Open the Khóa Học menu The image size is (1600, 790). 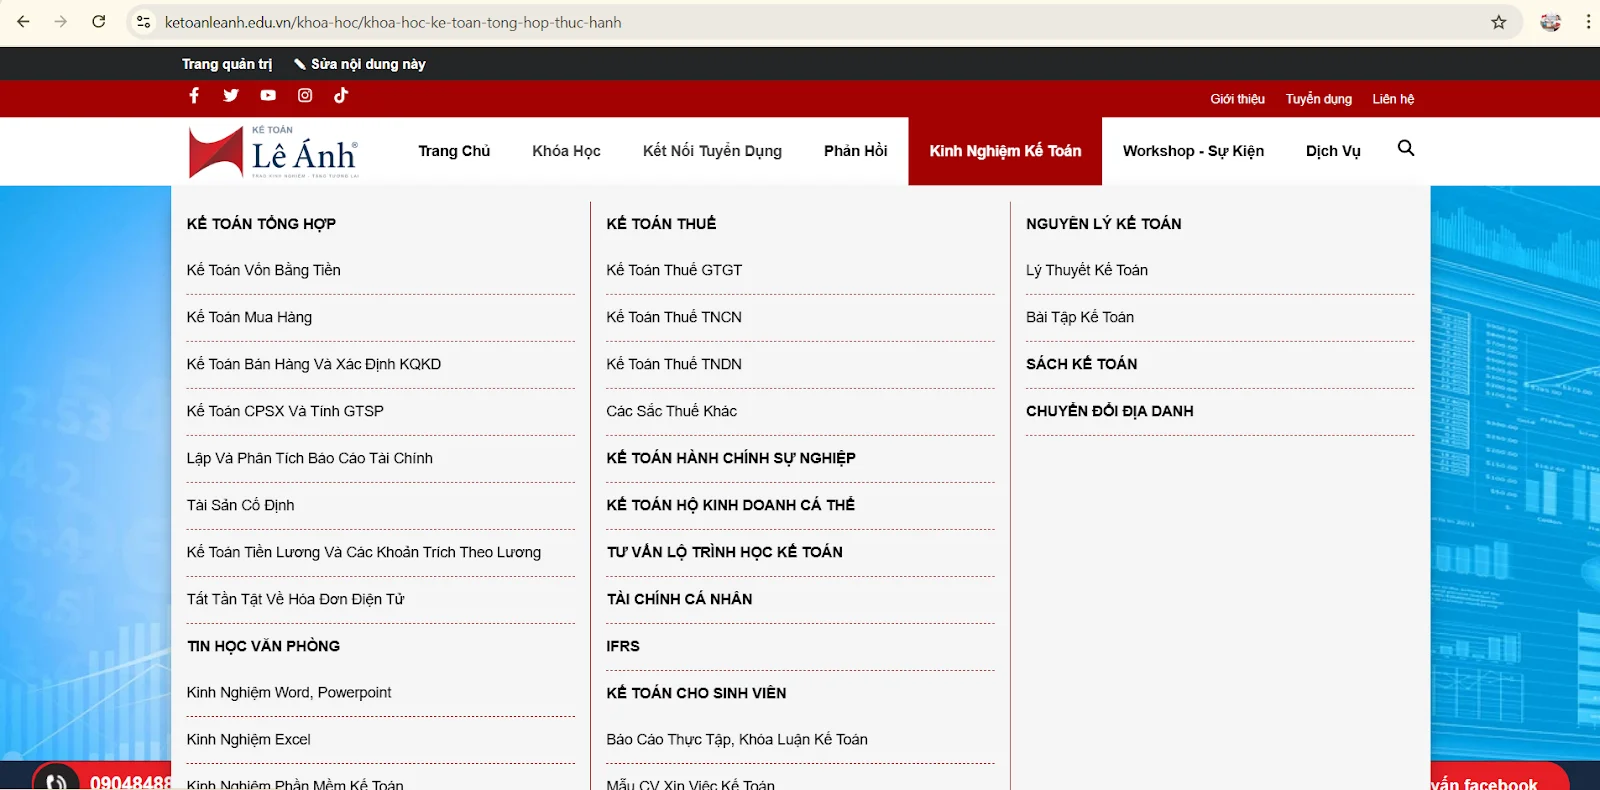pos(566,151)
